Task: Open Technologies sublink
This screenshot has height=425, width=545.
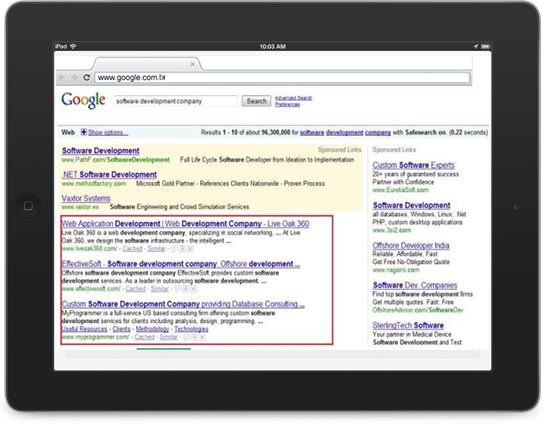Action: 191,329
